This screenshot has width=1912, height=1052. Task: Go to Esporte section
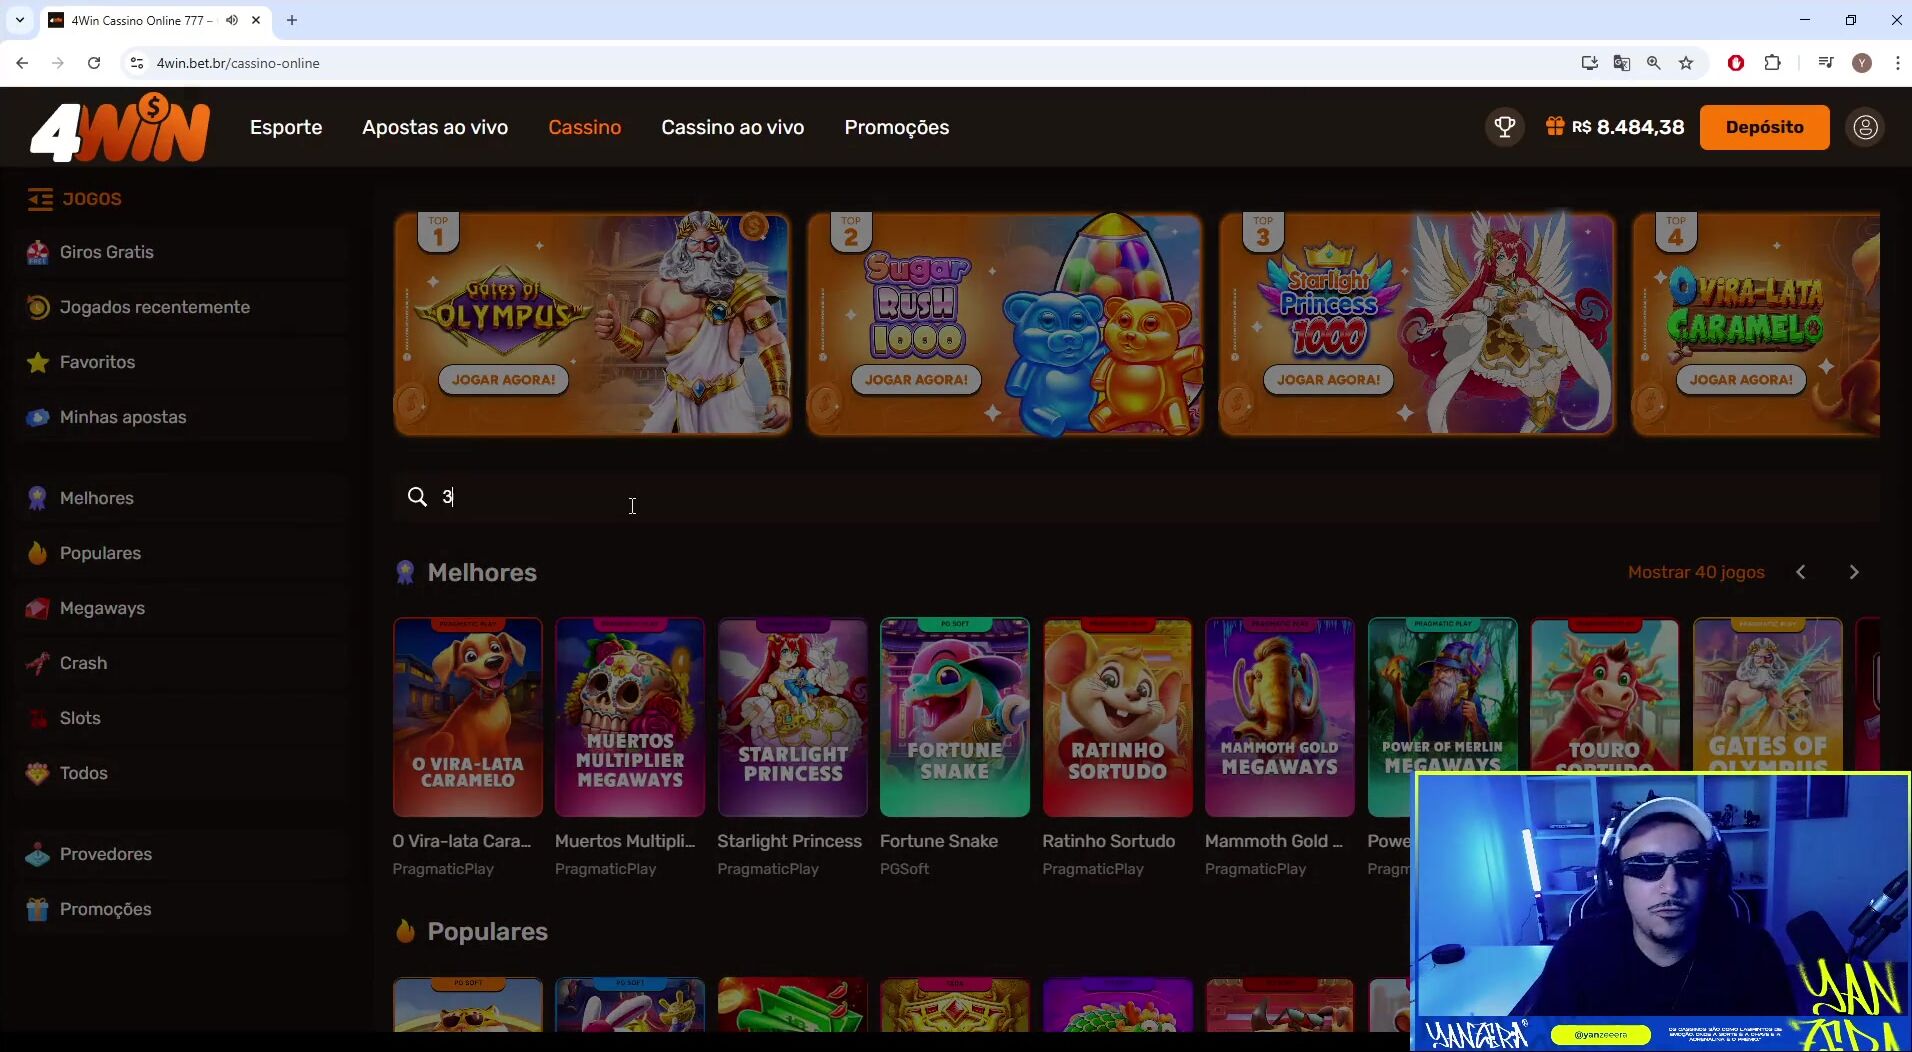click(286, 127)
